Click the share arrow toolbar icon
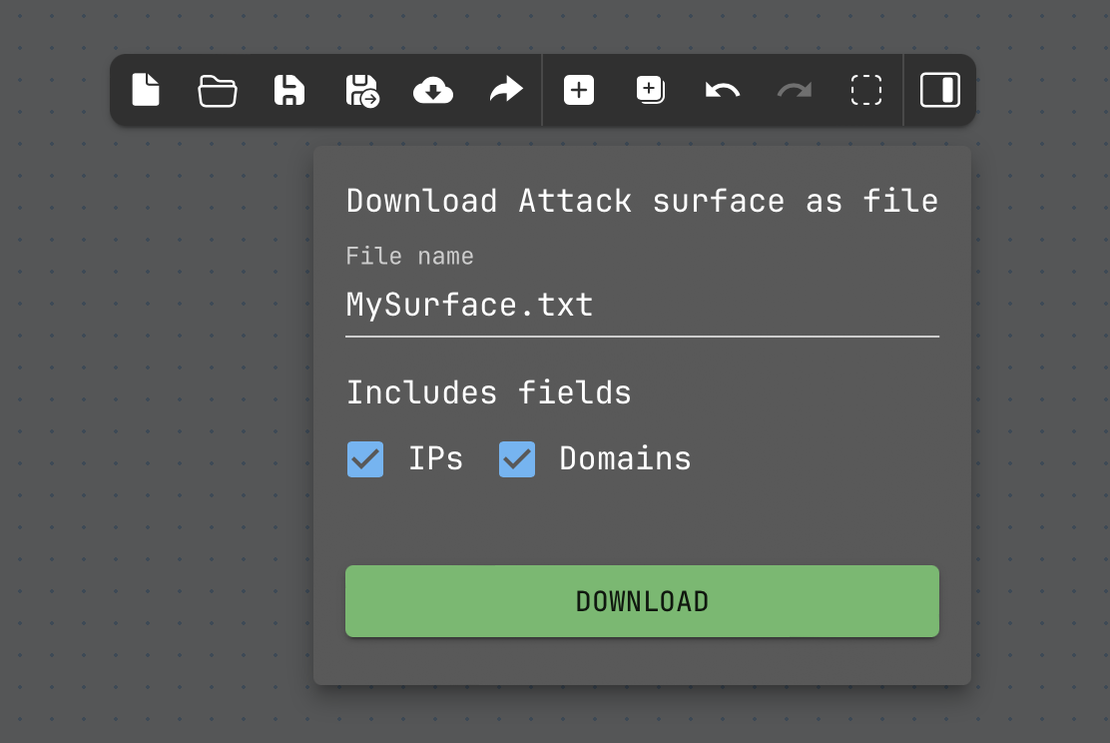The image size is (1110, 743). click(505, 89)
